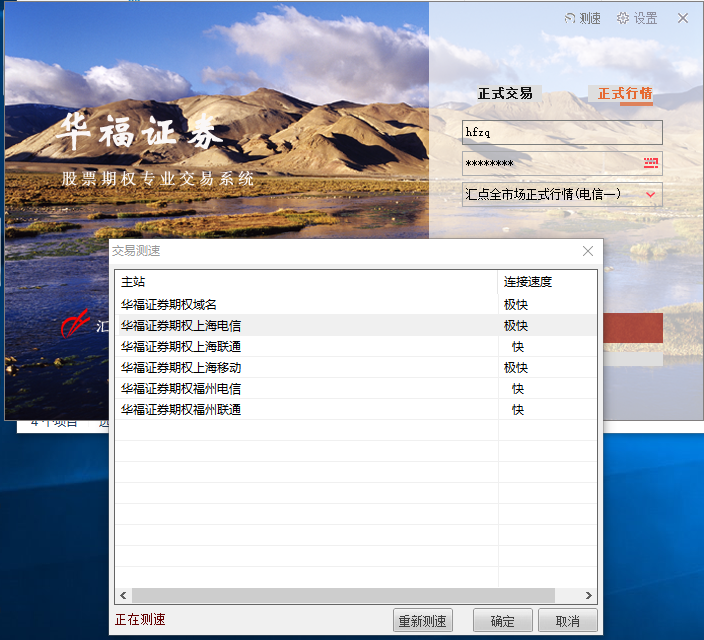
Task: Switch to 正式交易 tab
Action: click(x=506, y=93)
